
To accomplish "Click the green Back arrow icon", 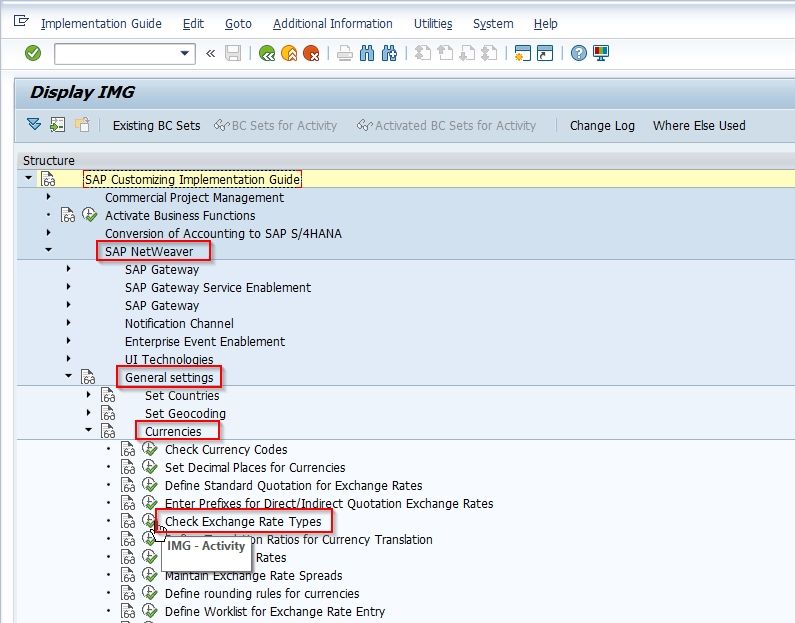I will click(x=267, y=53).
